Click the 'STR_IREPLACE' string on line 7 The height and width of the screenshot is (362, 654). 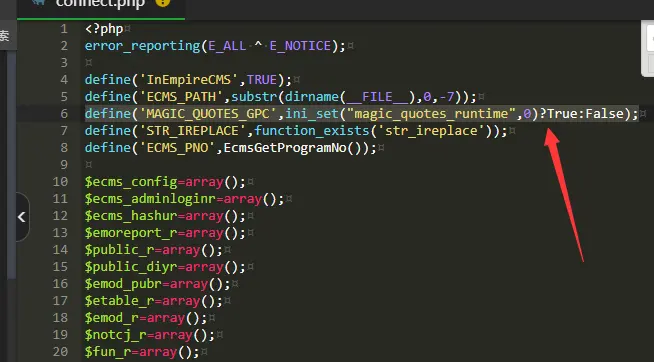pos(192,131)
